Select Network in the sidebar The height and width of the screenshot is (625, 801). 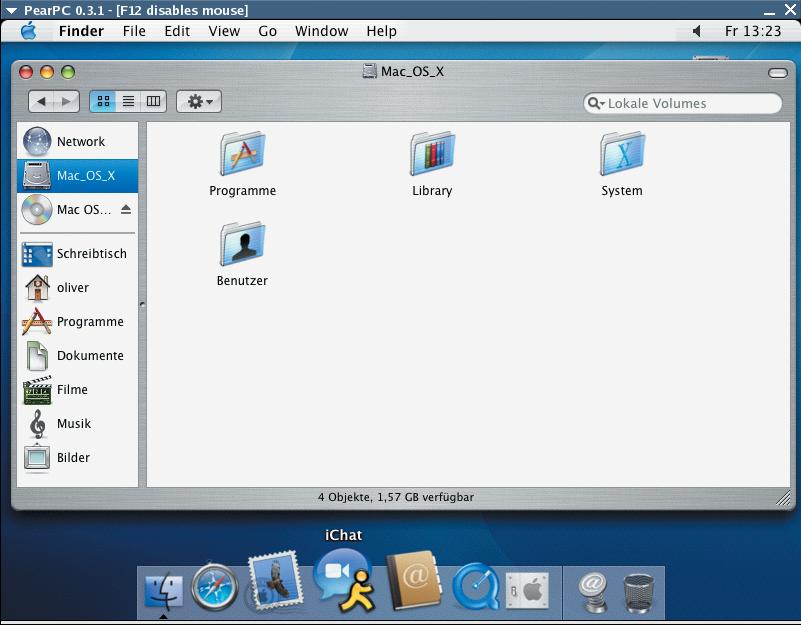coord(78,142)
